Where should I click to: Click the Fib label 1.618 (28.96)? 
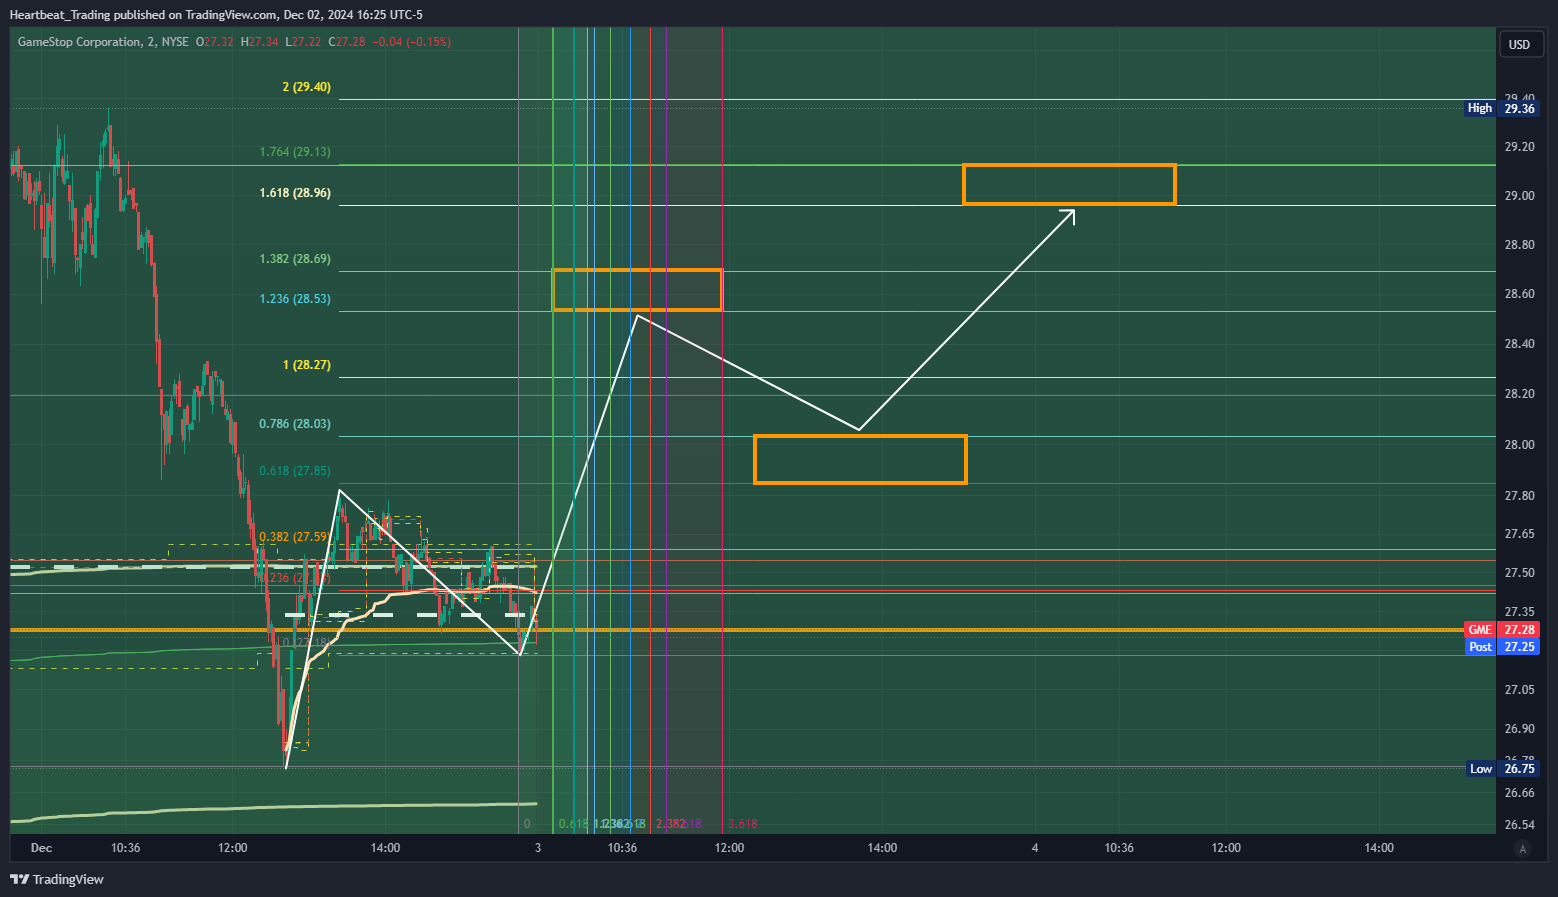point(295,193)
